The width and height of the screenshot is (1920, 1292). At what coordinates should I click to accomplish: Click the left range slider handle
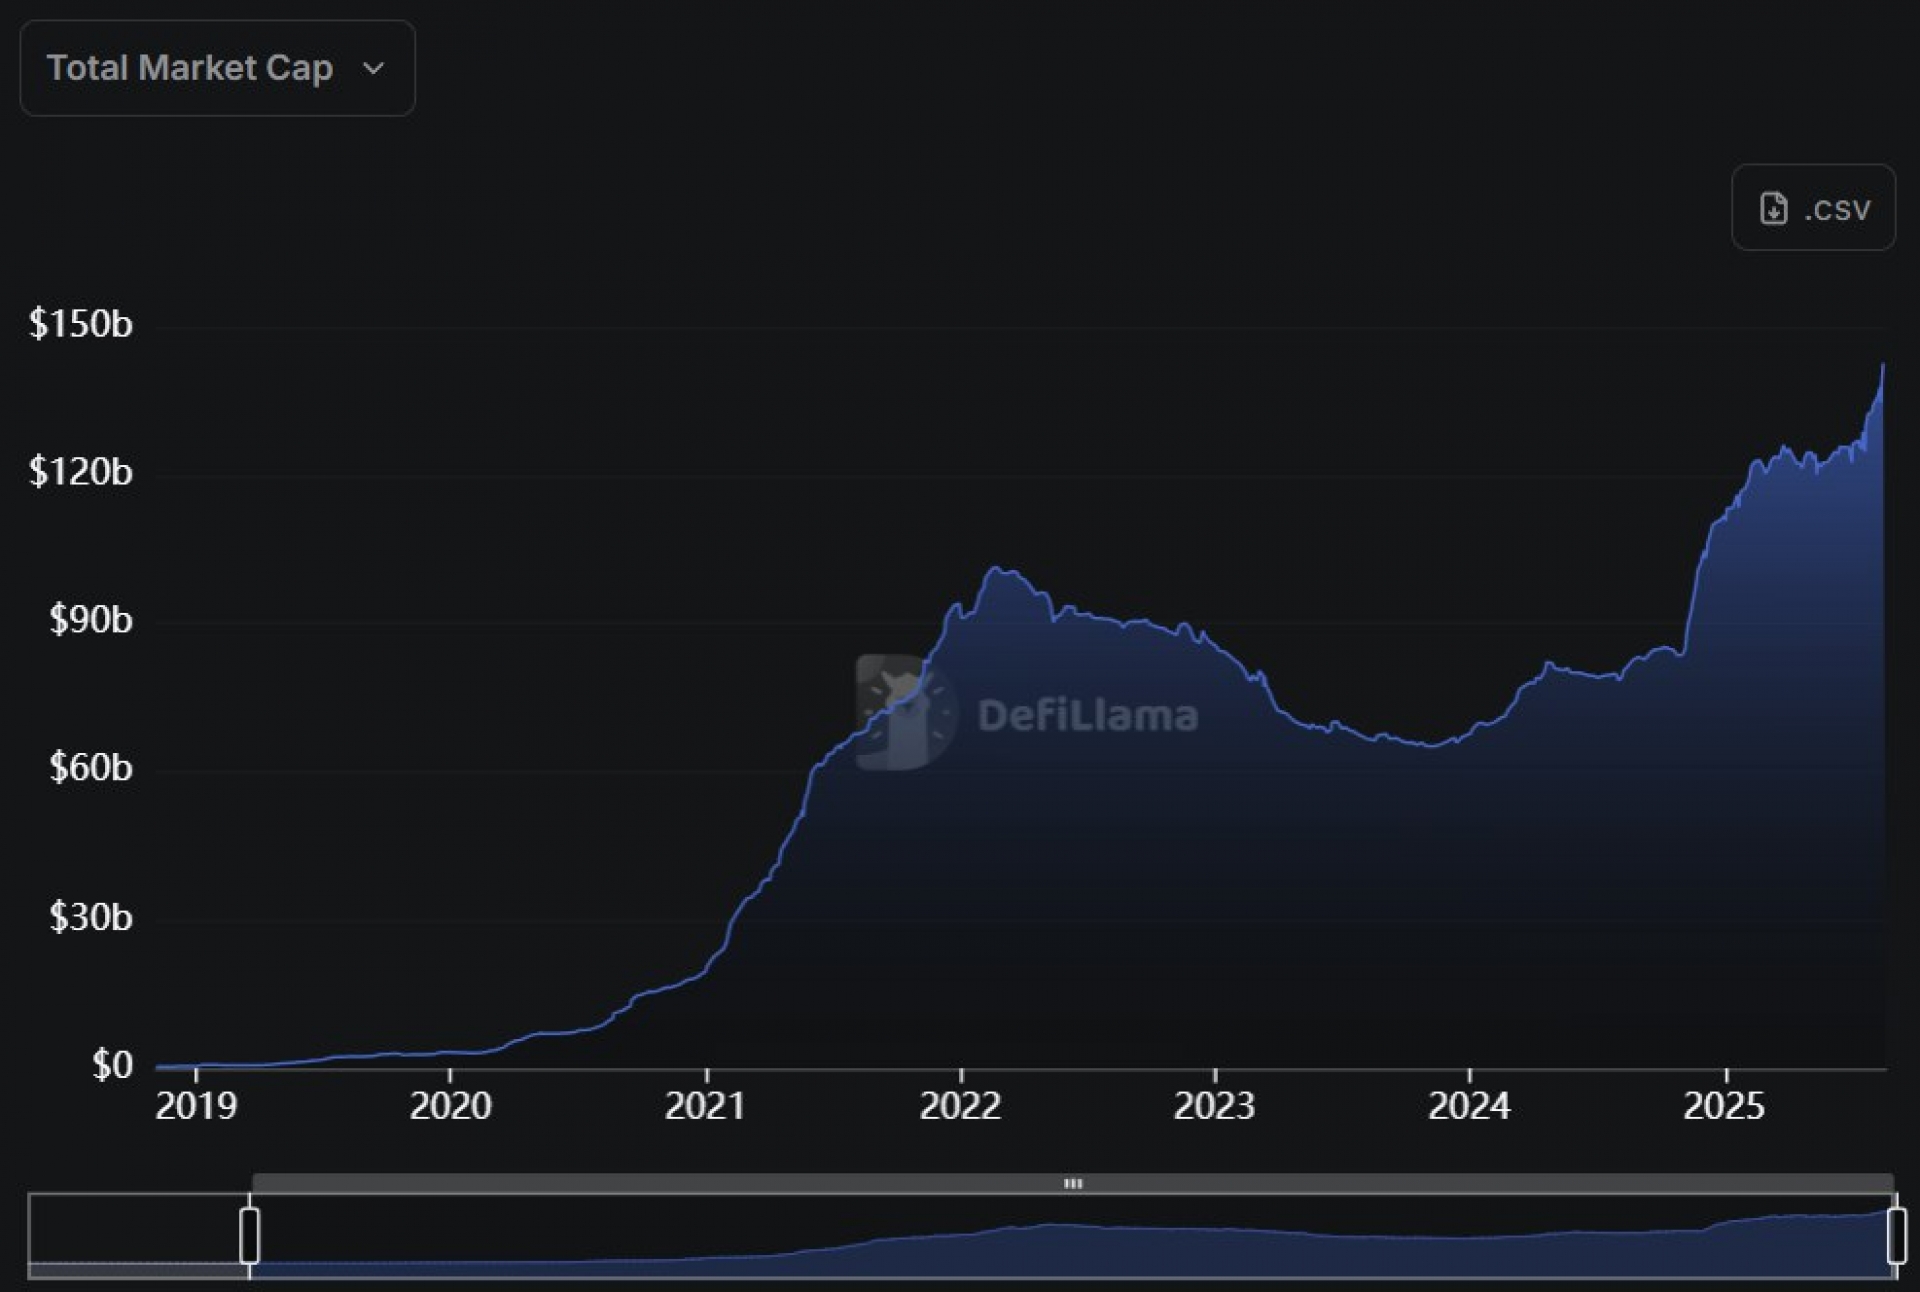(x=250, y=1236)
